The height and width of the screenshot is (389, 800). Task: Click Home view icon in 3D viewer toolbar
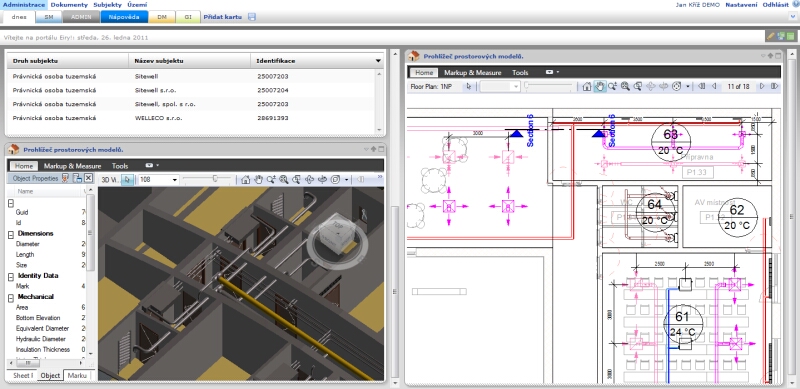245,180
